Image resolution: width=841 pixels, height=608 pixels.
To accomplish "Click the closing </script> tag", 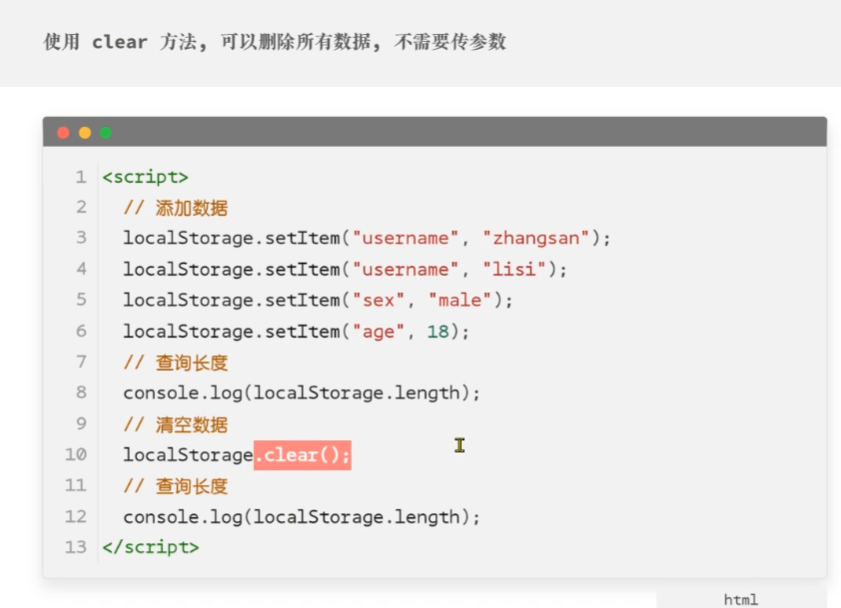I will 150,547.
